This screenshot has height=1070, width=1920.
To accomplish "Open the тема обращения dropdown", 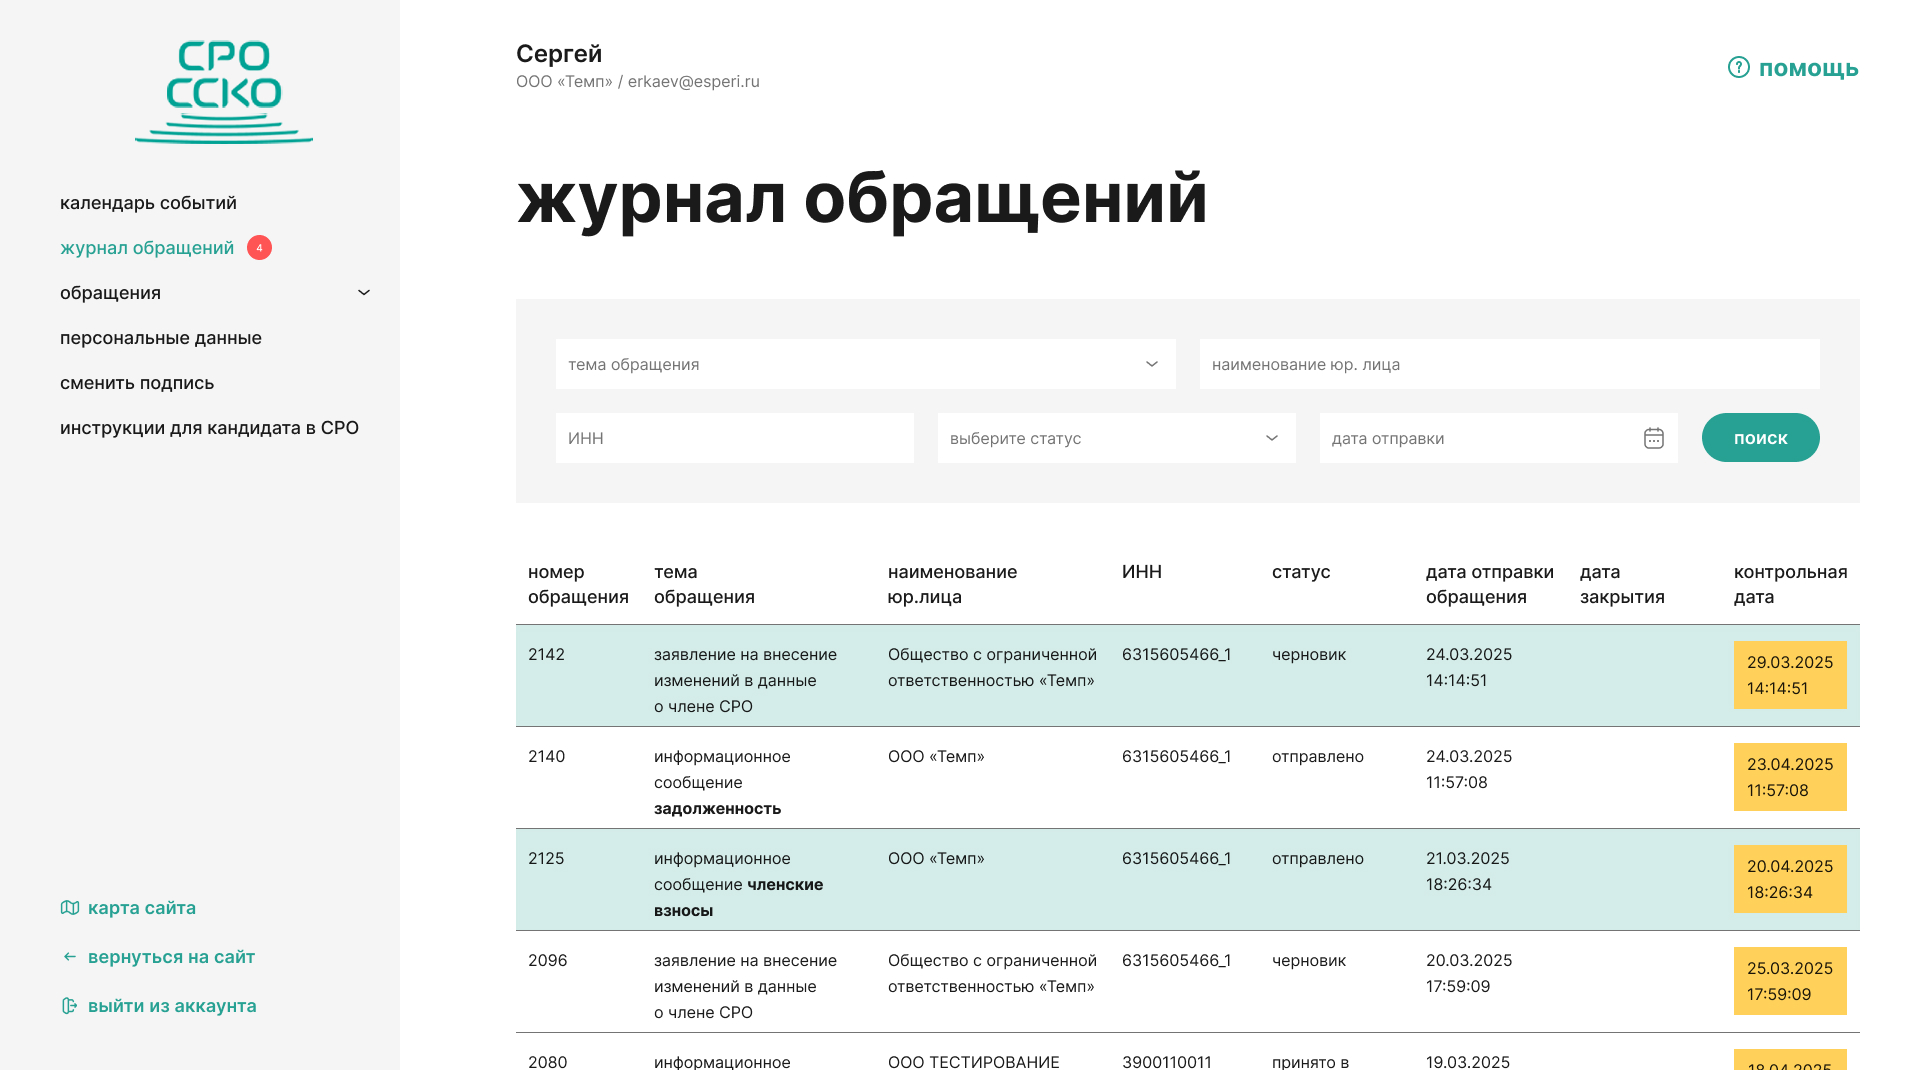I will 865,364.
